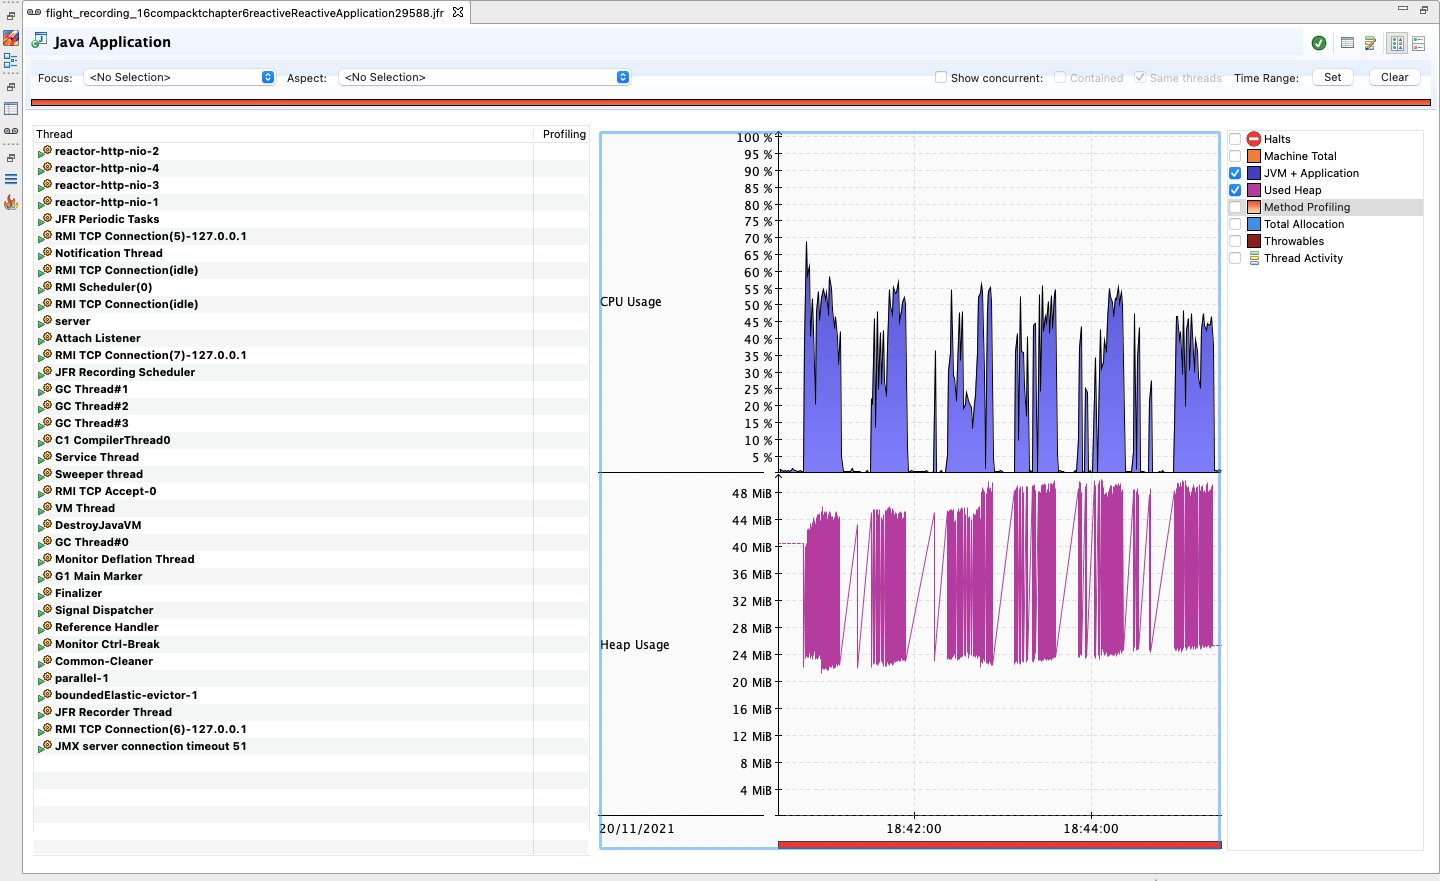Select the JFR Periodic Tasks thread row
Image resolution: width=1440 pixels, height=881 pixels.
(311, 219)
